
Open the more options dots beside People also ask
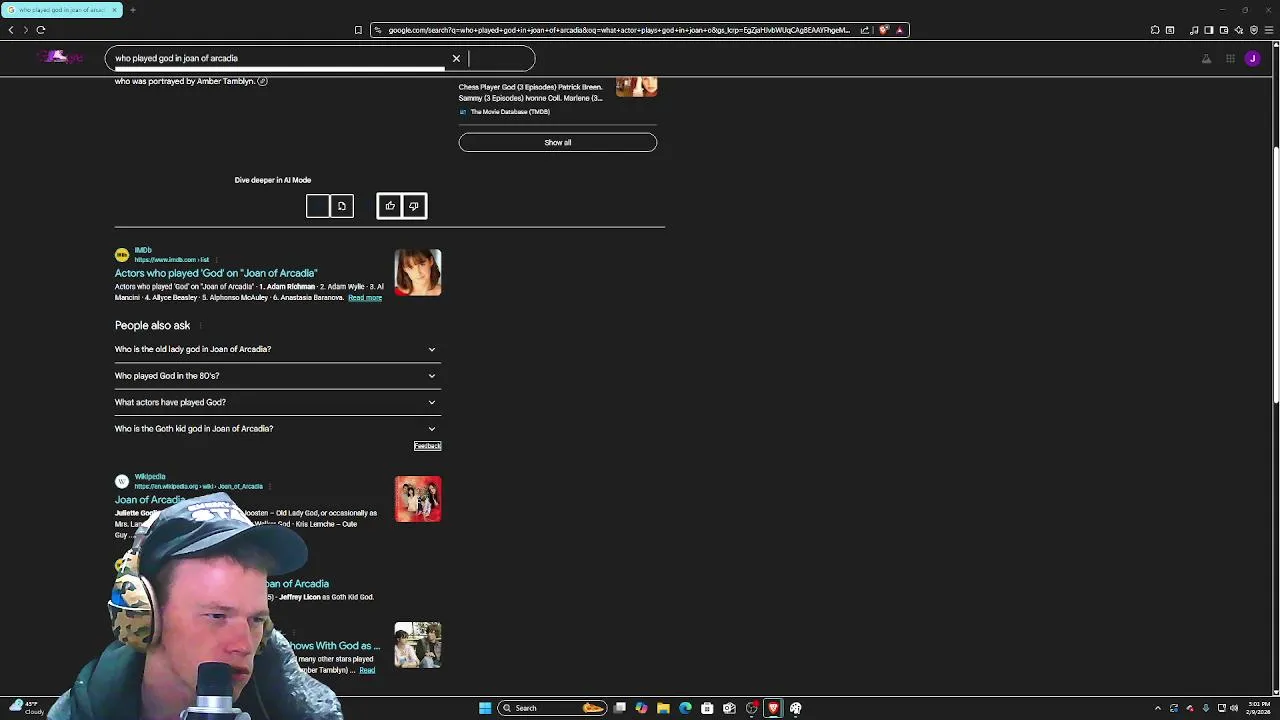201,326
